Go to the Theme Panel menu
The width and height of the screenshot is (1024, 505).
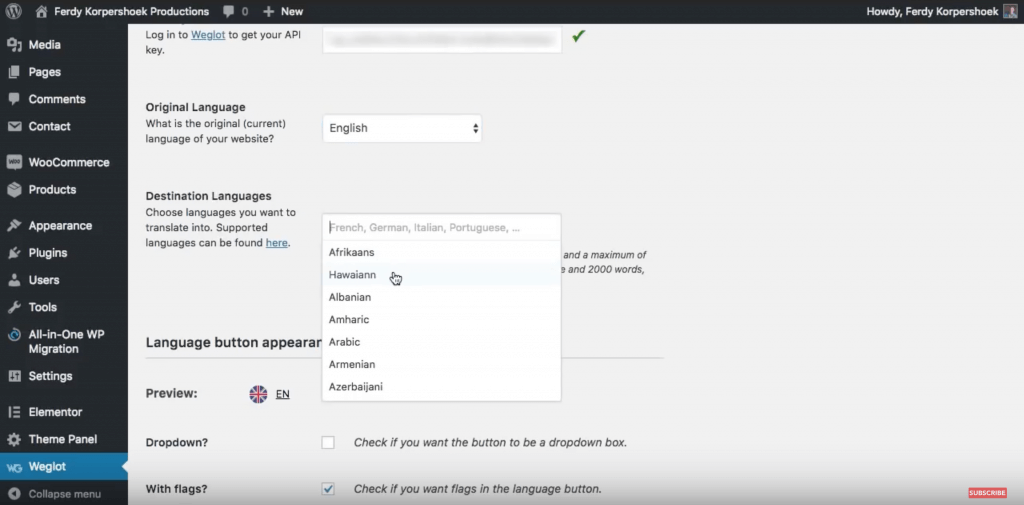(x=62, y=439)
